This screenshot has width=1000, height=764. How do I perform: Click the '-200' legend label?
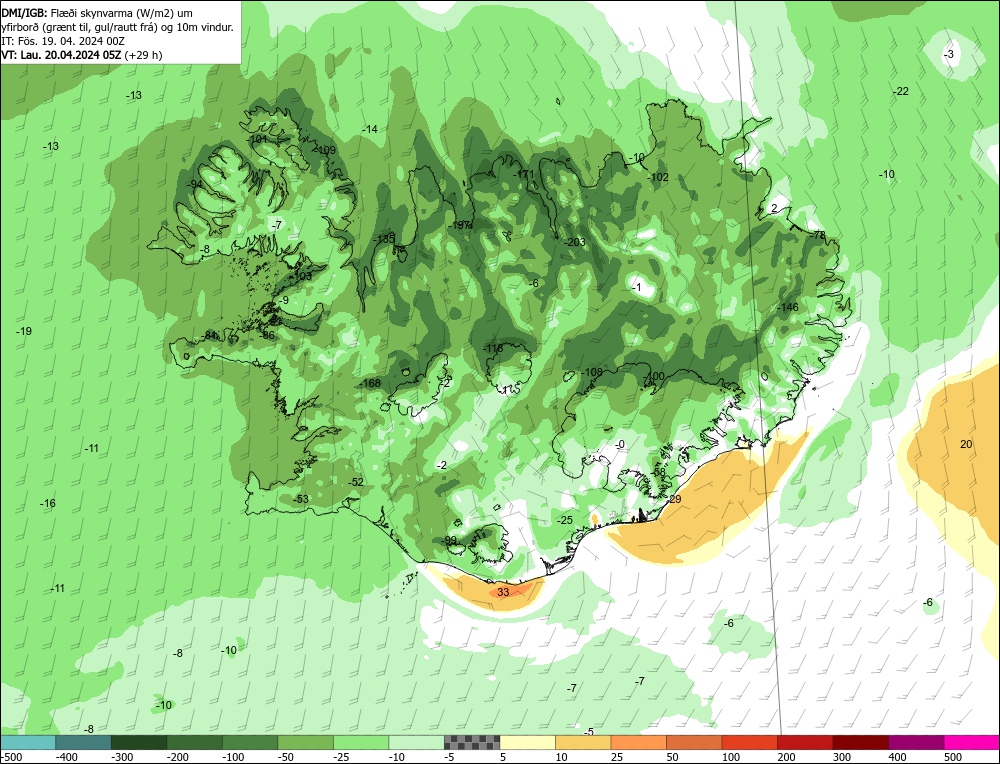coord(178,757)
